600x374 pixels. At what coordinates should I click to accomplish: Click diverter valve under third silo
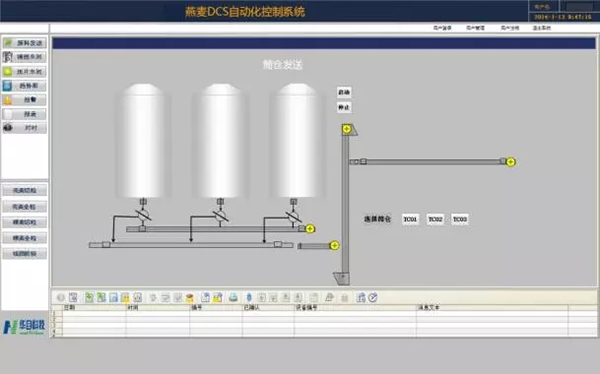[293, 216]
